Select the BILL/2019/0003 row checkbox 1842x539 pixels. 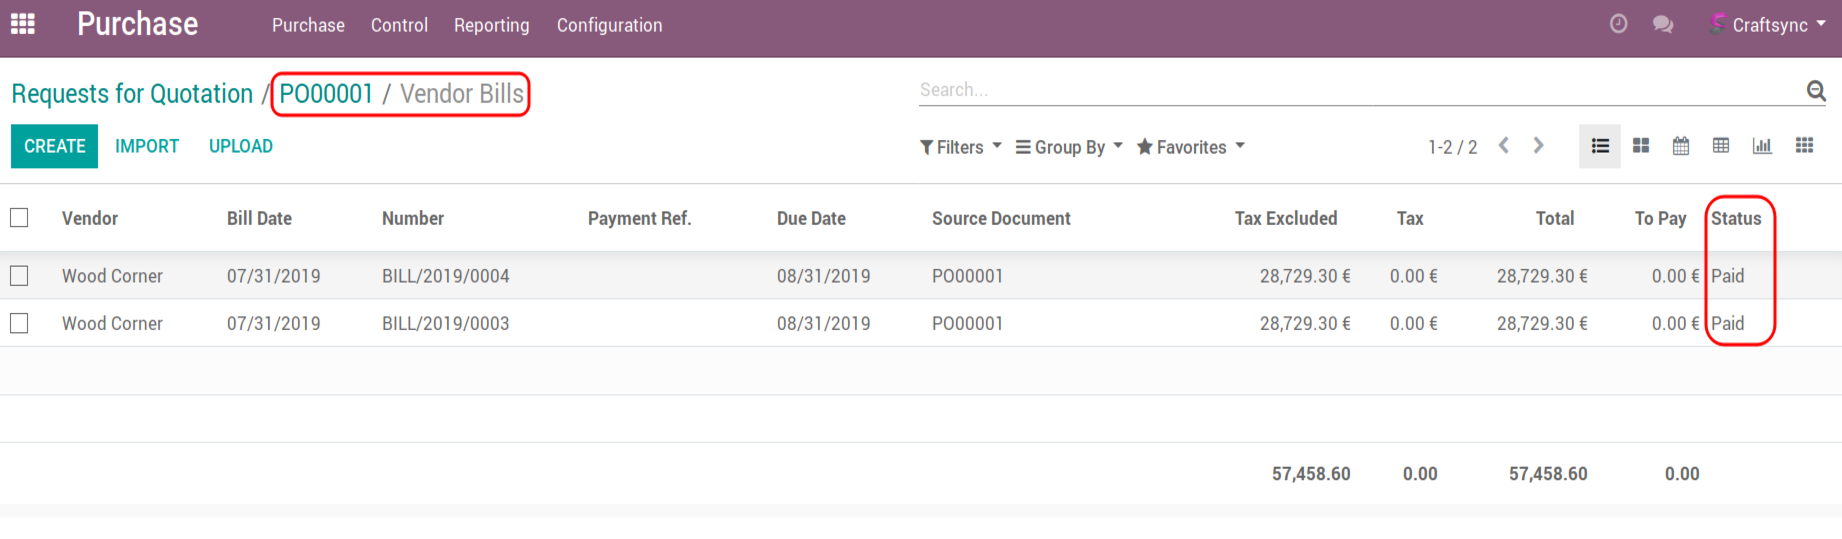[19, 324]
